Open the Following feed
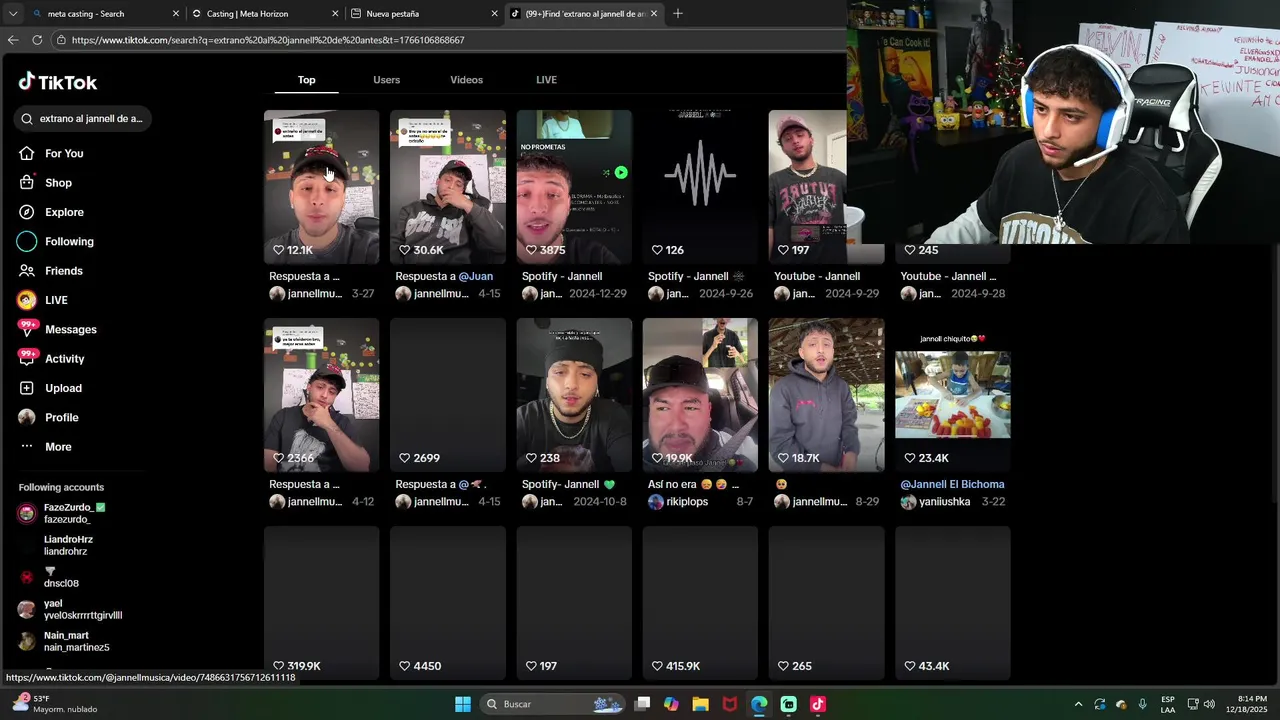1280x720 pixels. (x=69, y=241)
